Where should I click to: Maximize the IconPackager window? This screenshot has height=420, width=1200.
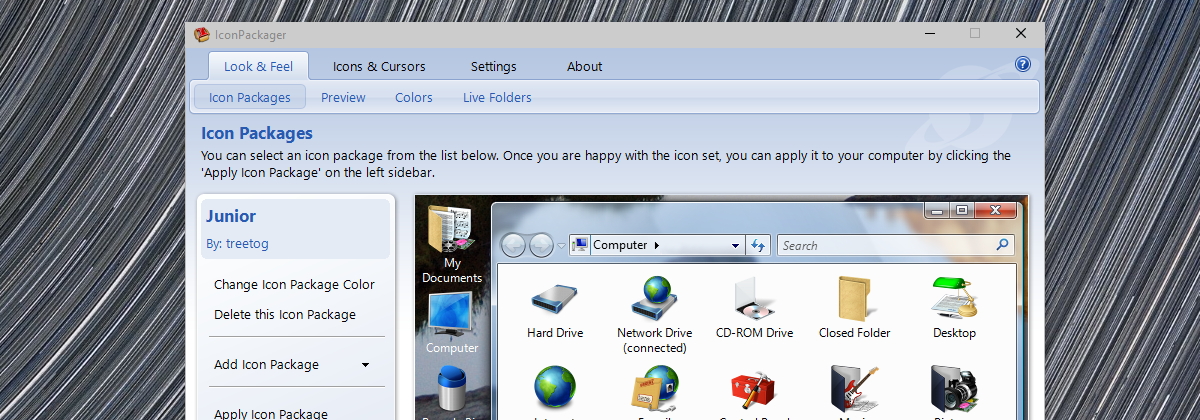[x=975, y=33]
